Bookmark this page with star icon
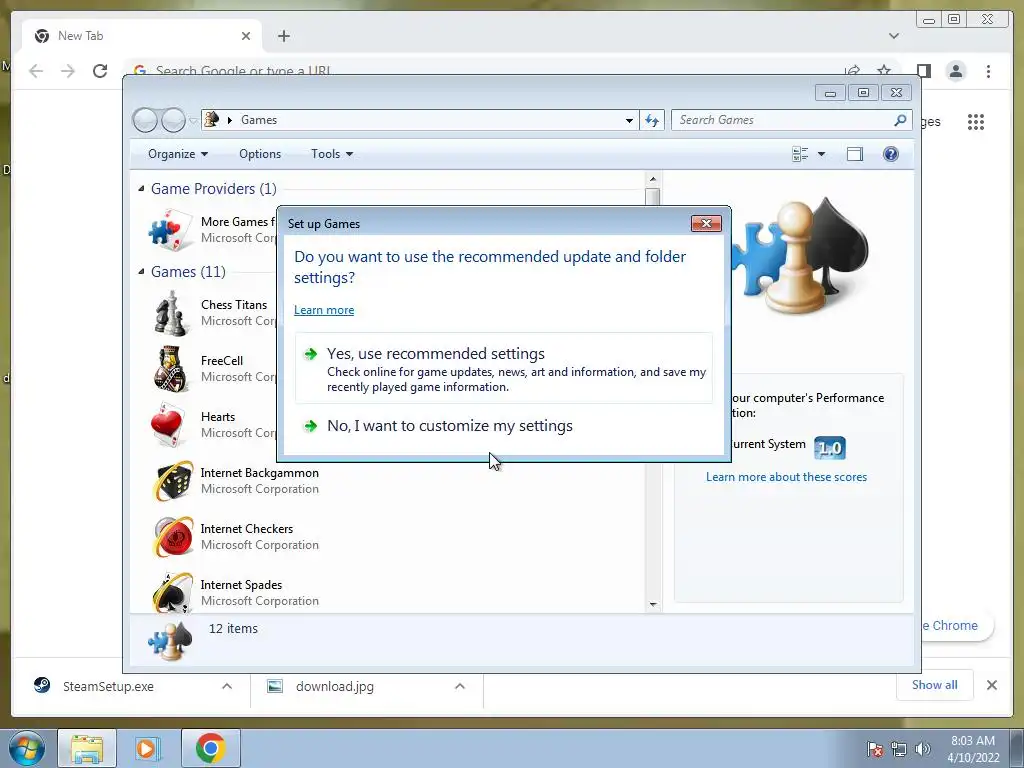 pos(884,71)
